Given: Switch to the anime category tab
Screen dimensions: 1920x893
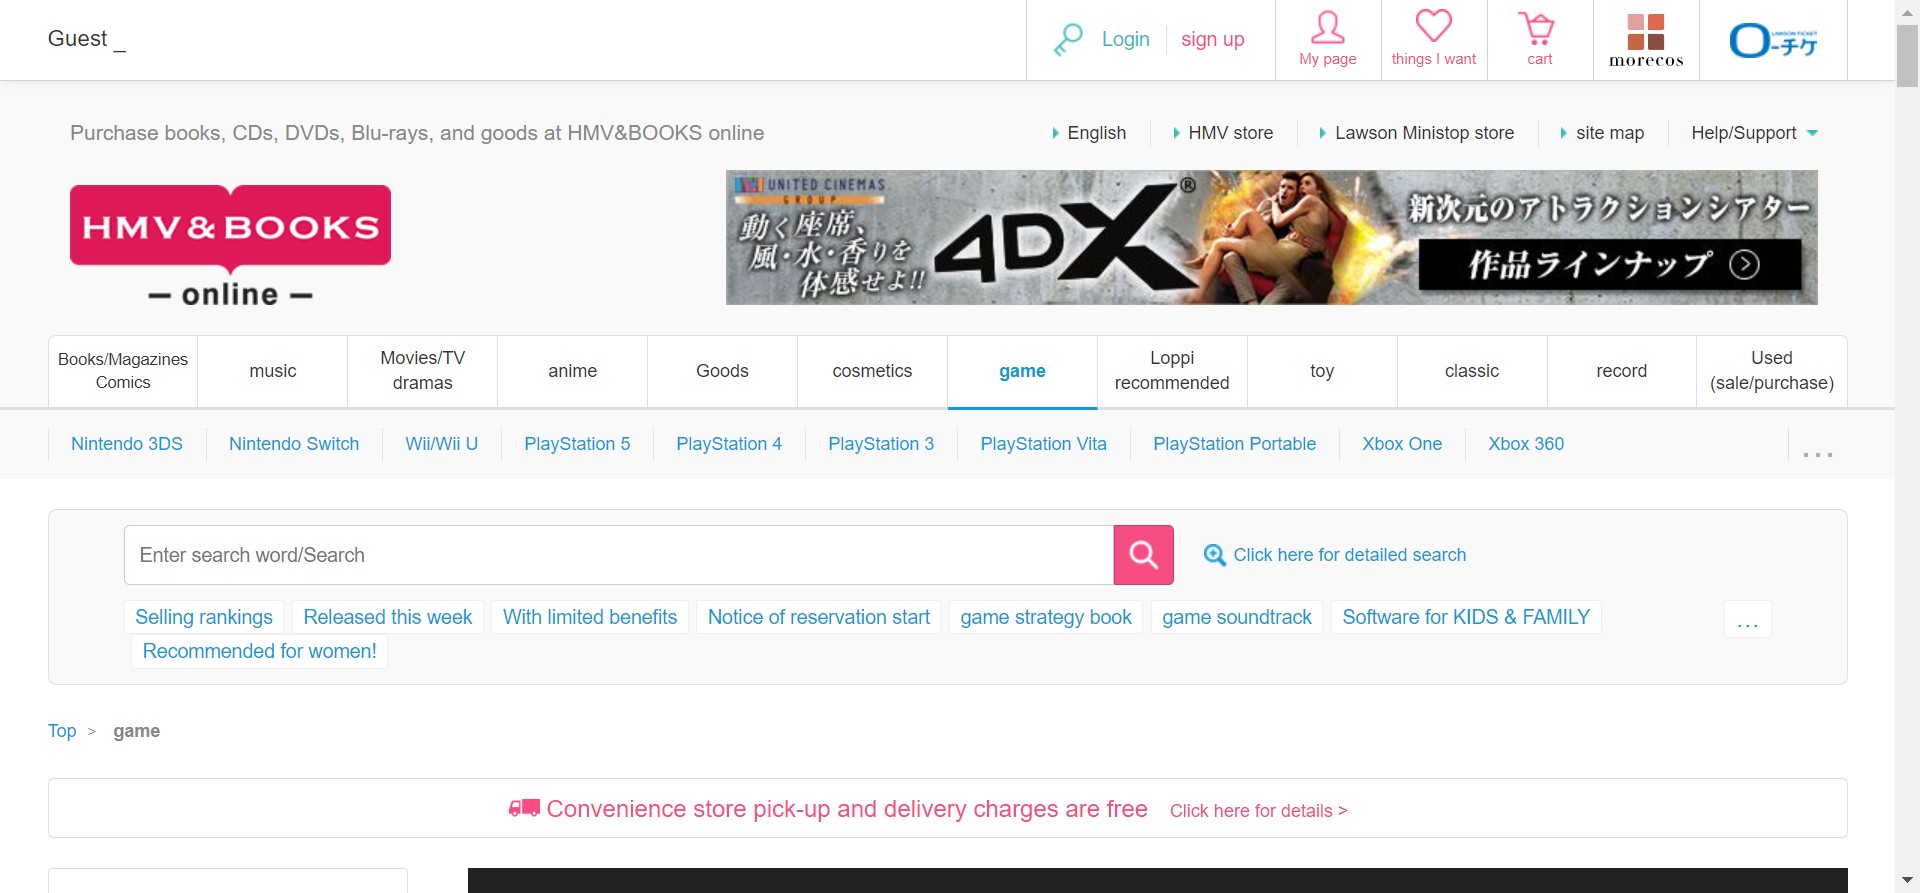Looking at the screenshot, I should (572, 371).
